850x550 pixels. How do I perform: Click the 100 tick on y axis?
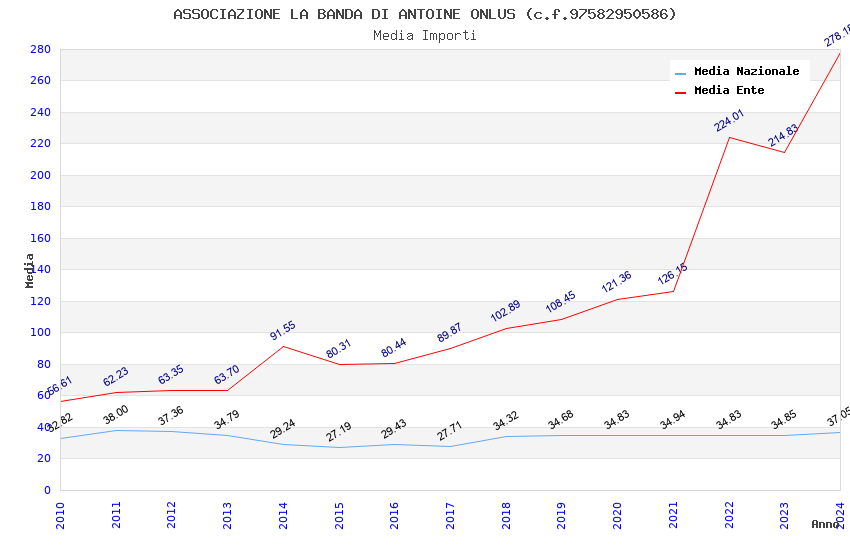(x=40, y=333)
